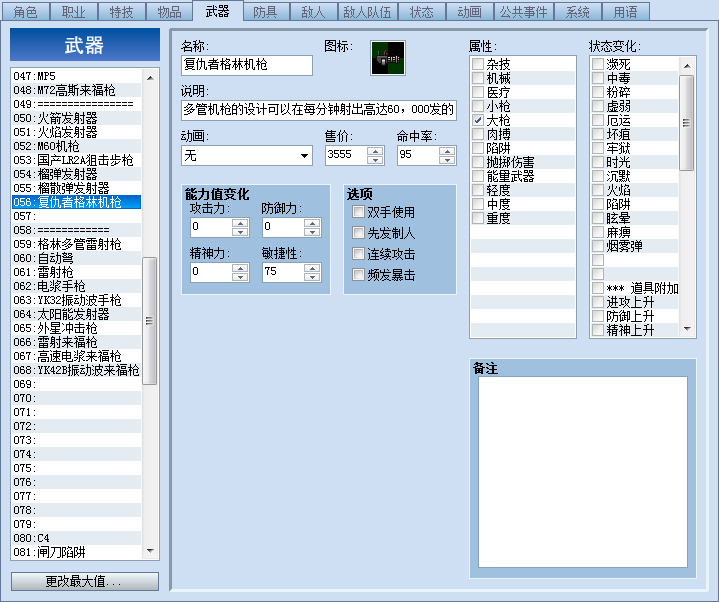Click 状态变化 list scroll down arrow
The width and height of the screenshot is (719, 602).
point(687,328)
